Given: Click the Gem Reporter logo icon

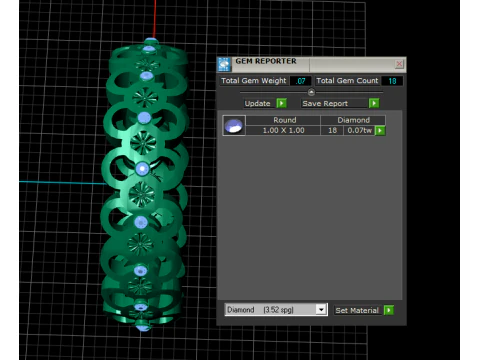Looking at the screenshot, I should click(x=224, y=64).
